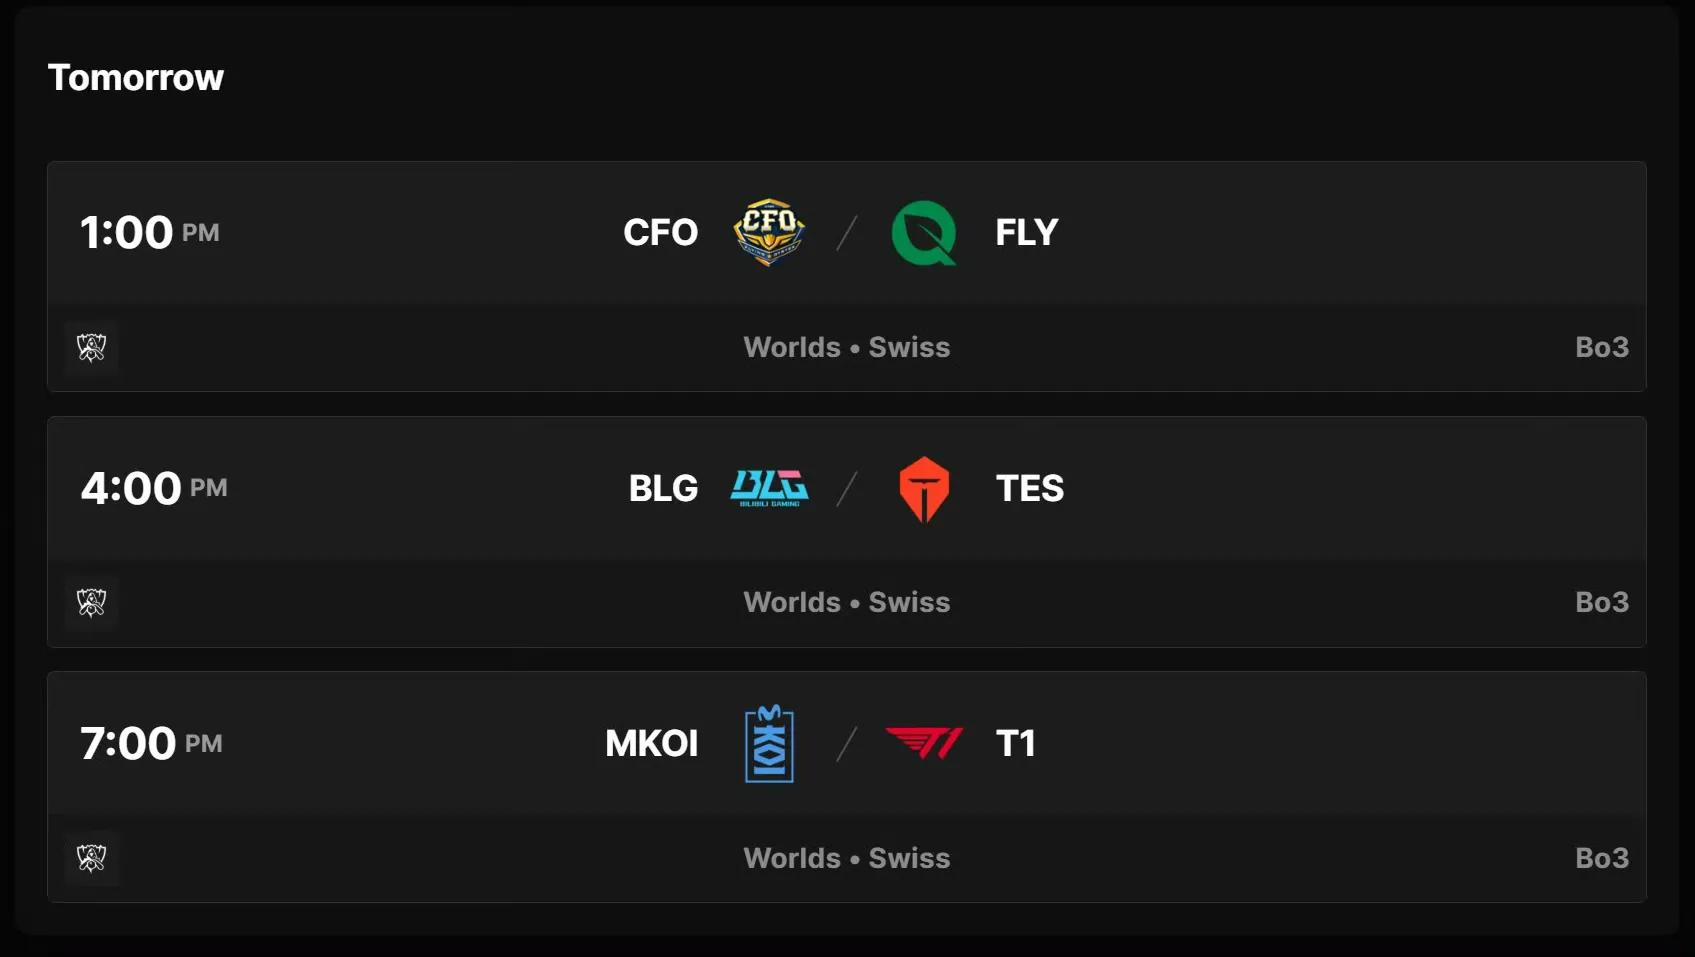
Task: Click Bo3 label in the MKOI match
Action: 1601,858
